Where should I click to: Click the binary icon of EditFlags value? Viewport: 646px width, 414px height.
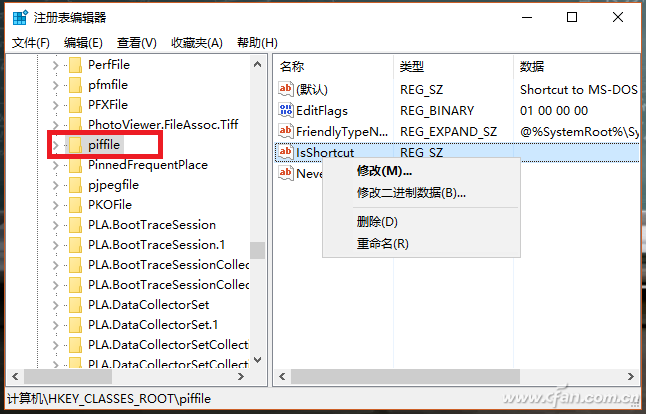point(286,110)
